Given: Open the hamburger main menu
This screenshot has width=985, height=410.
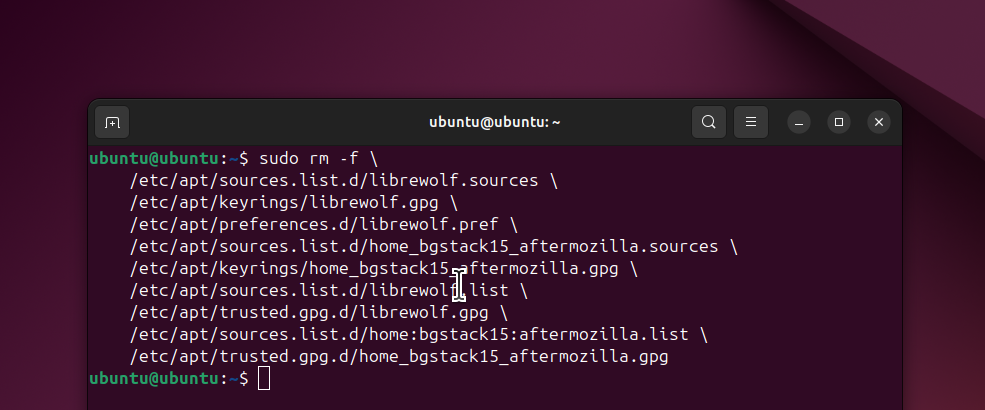Looking at the screenshot, I should (751, 122).
